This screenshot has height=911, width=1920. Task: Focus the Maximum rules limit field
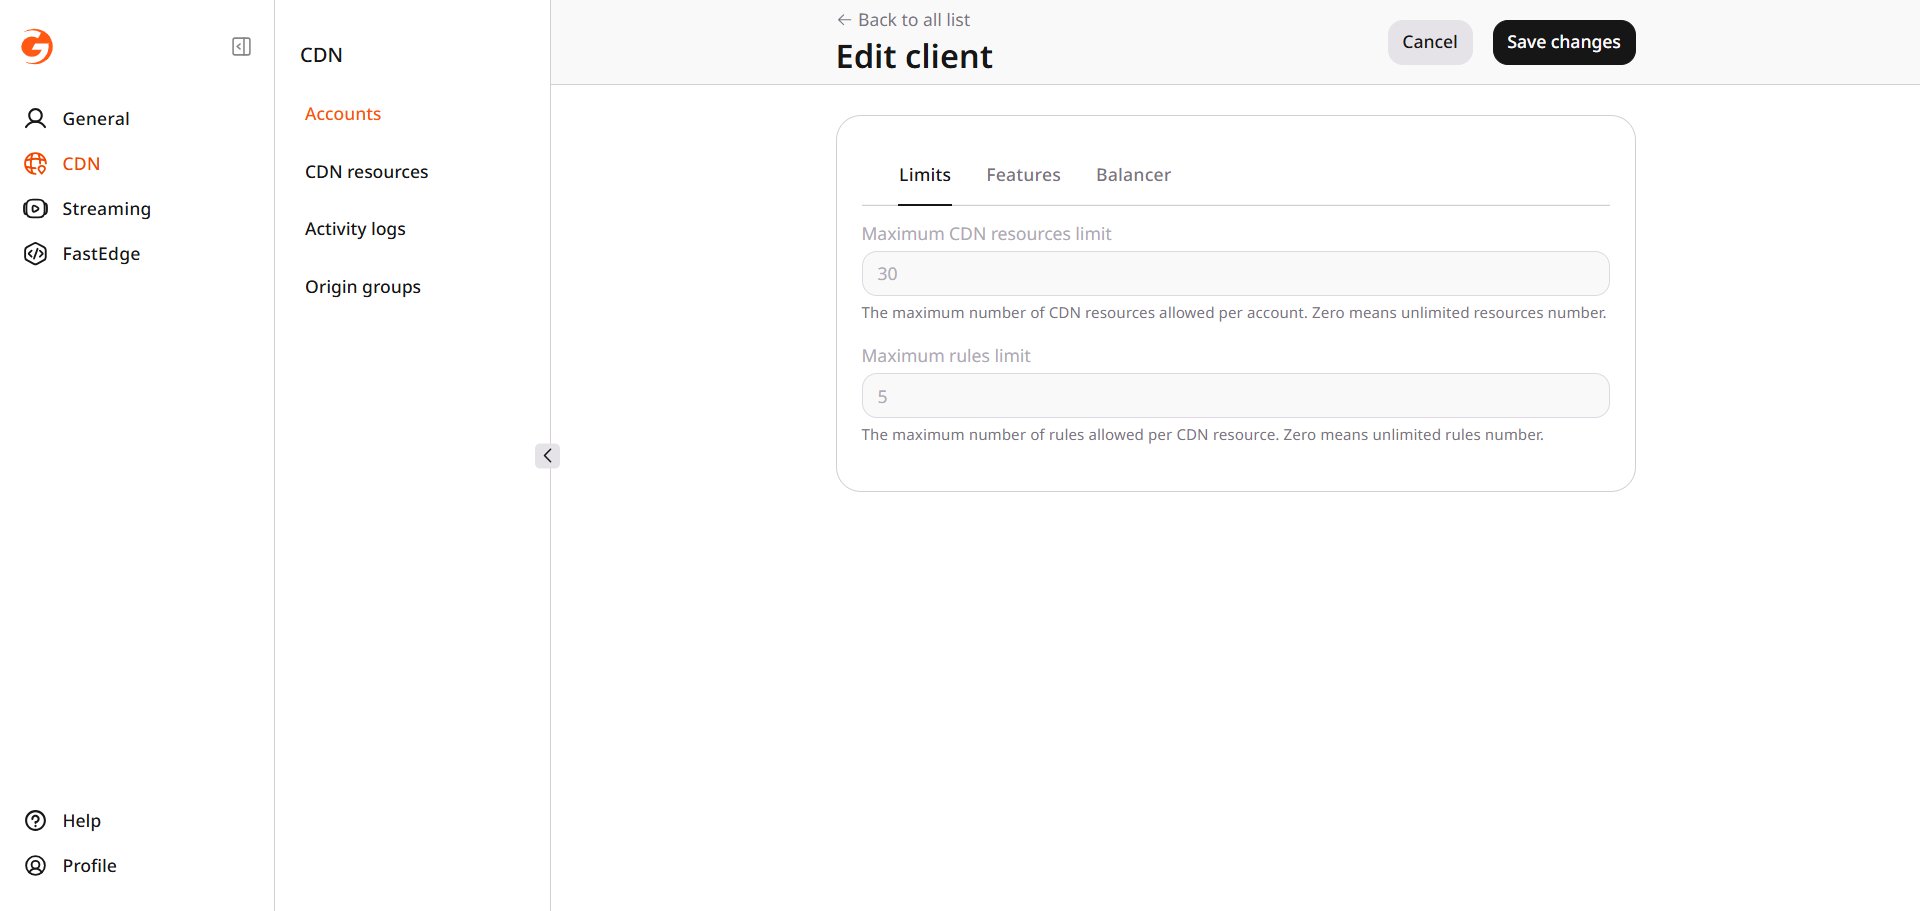click(1235, 396)
